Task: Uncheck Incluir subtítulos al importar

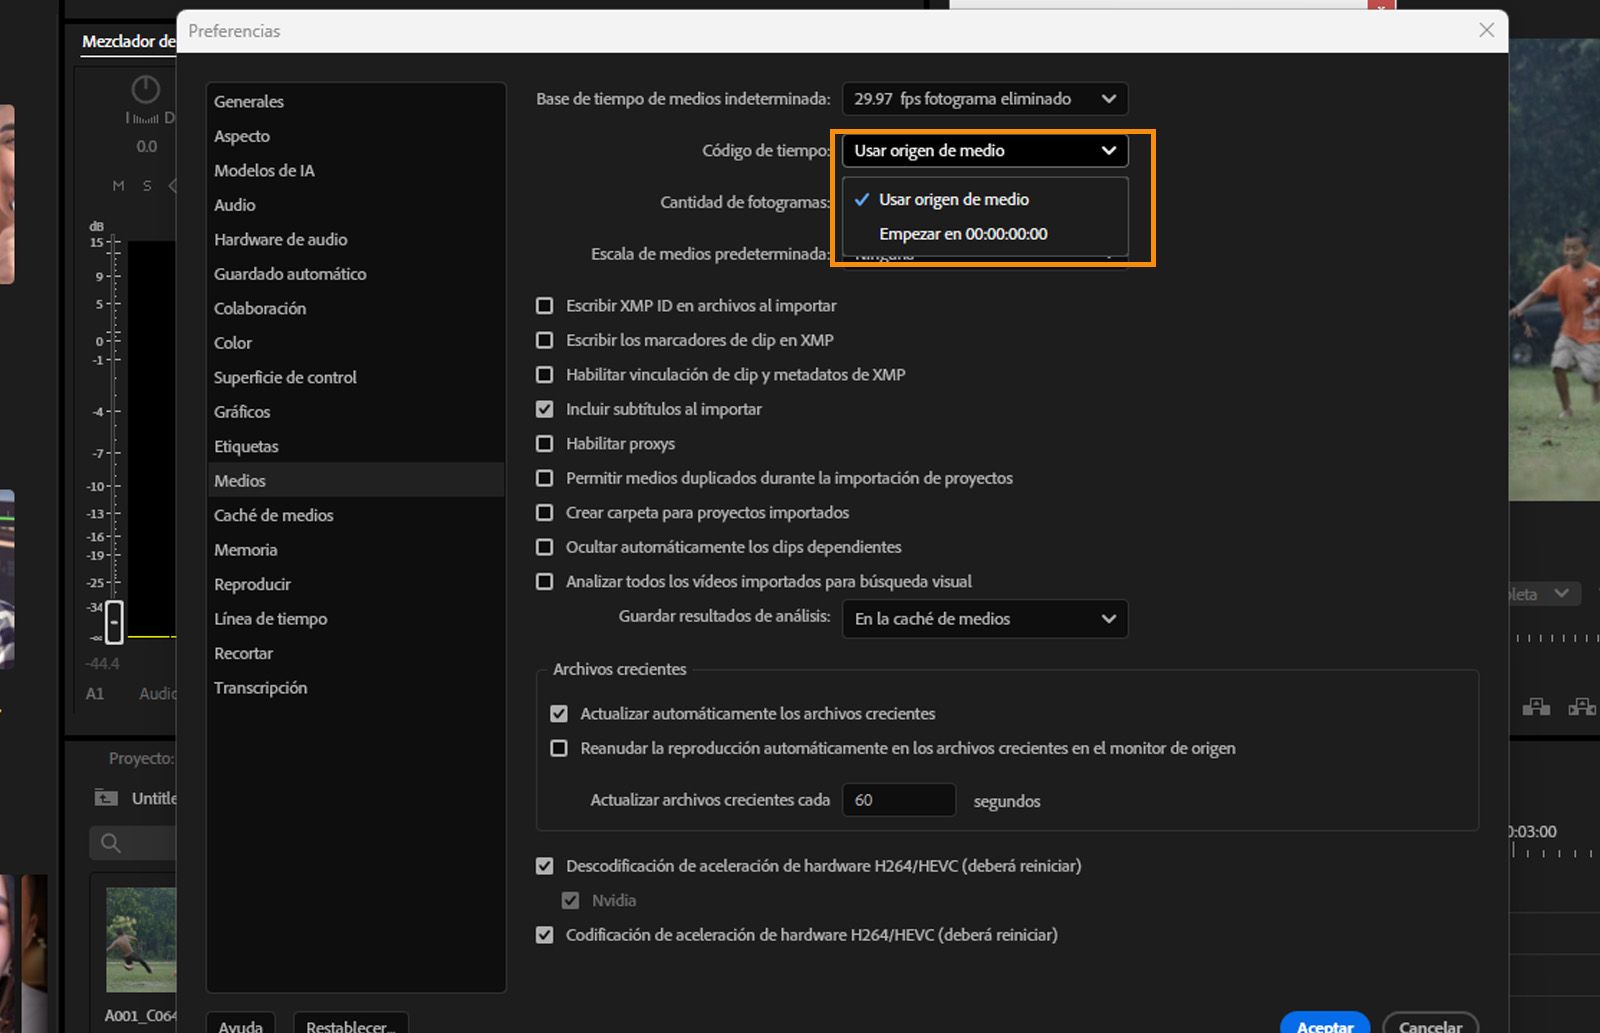Action: point(545,409)
